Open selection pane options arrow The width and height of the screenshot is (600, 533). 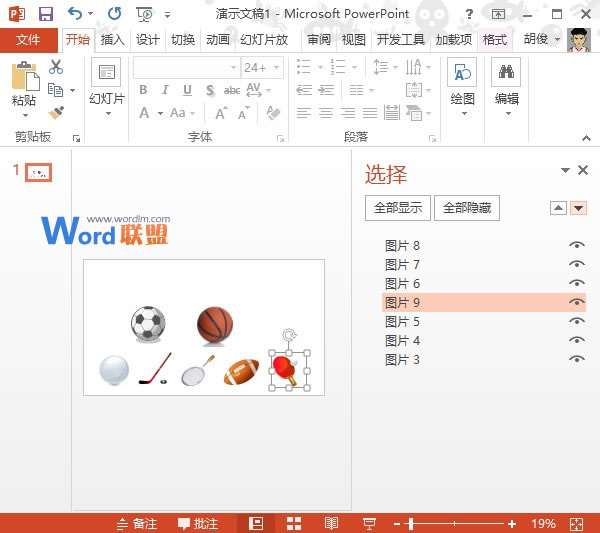click(565, 170)
